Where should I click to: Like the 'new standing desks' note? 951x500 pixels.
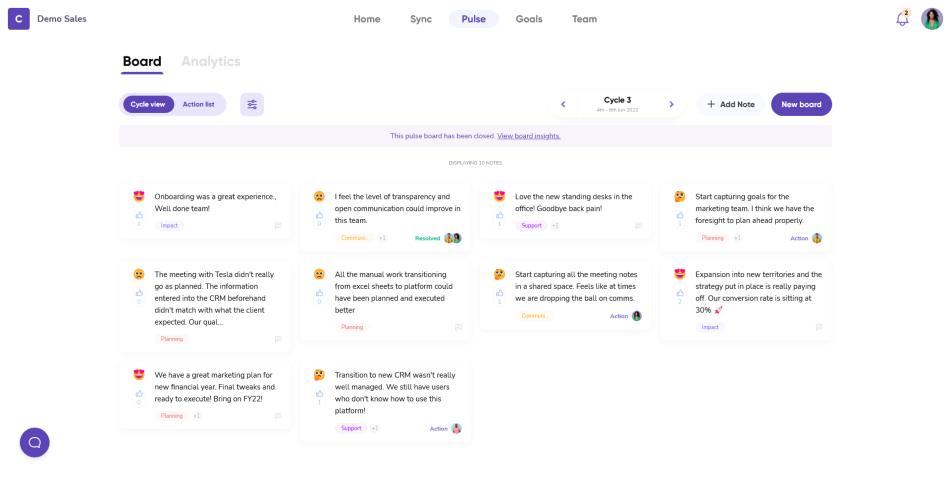click(499, 215)
